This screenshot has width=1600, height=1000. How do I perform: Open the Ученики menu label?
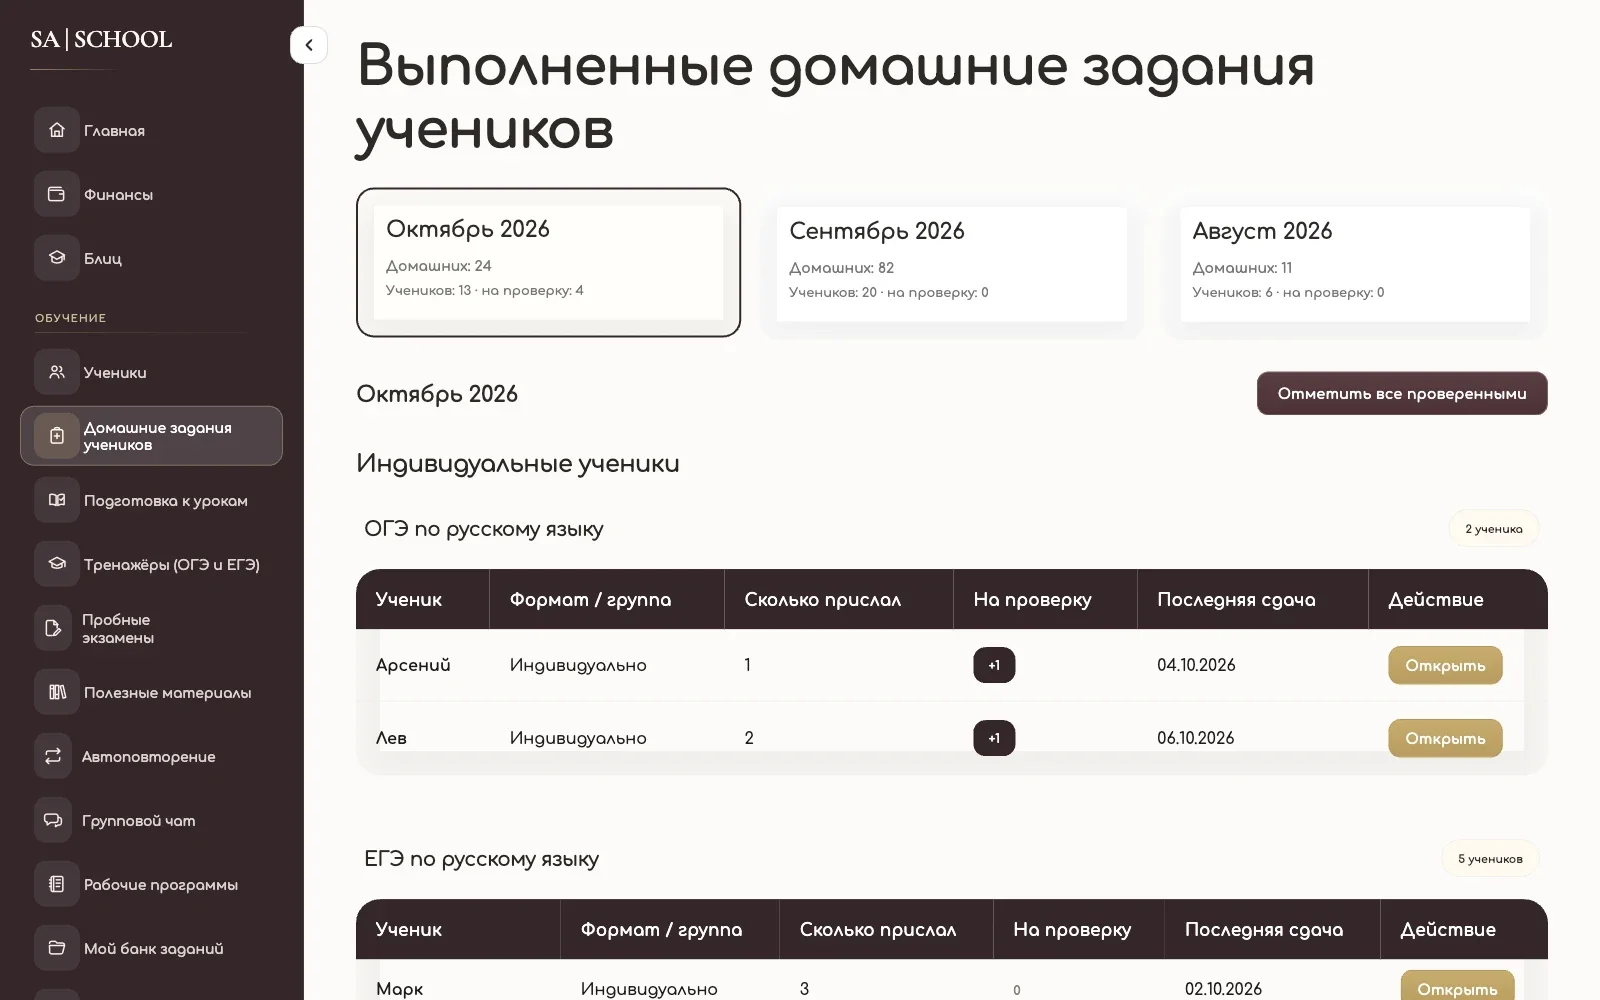point(115,373)
